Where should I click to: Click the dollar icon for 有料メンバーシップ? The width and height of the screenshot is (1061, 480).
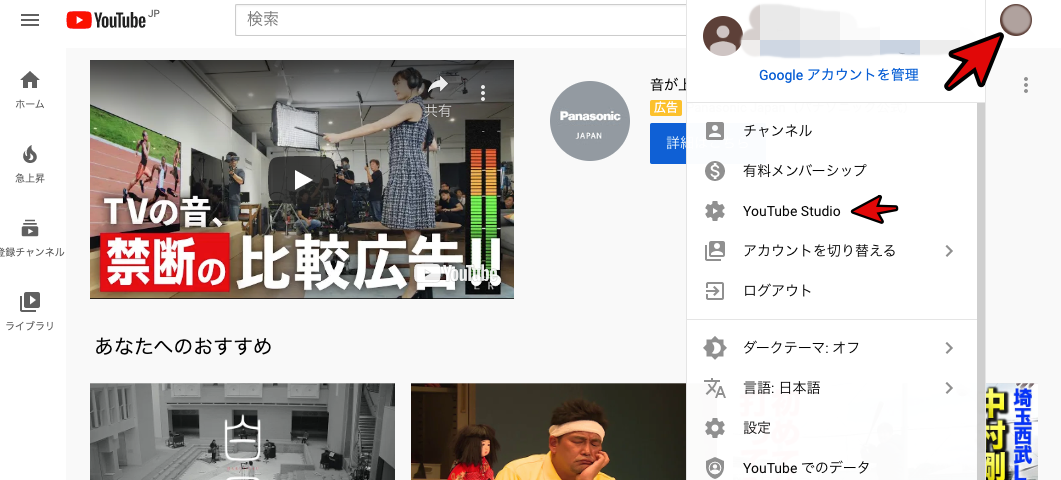tap(715, 171)
